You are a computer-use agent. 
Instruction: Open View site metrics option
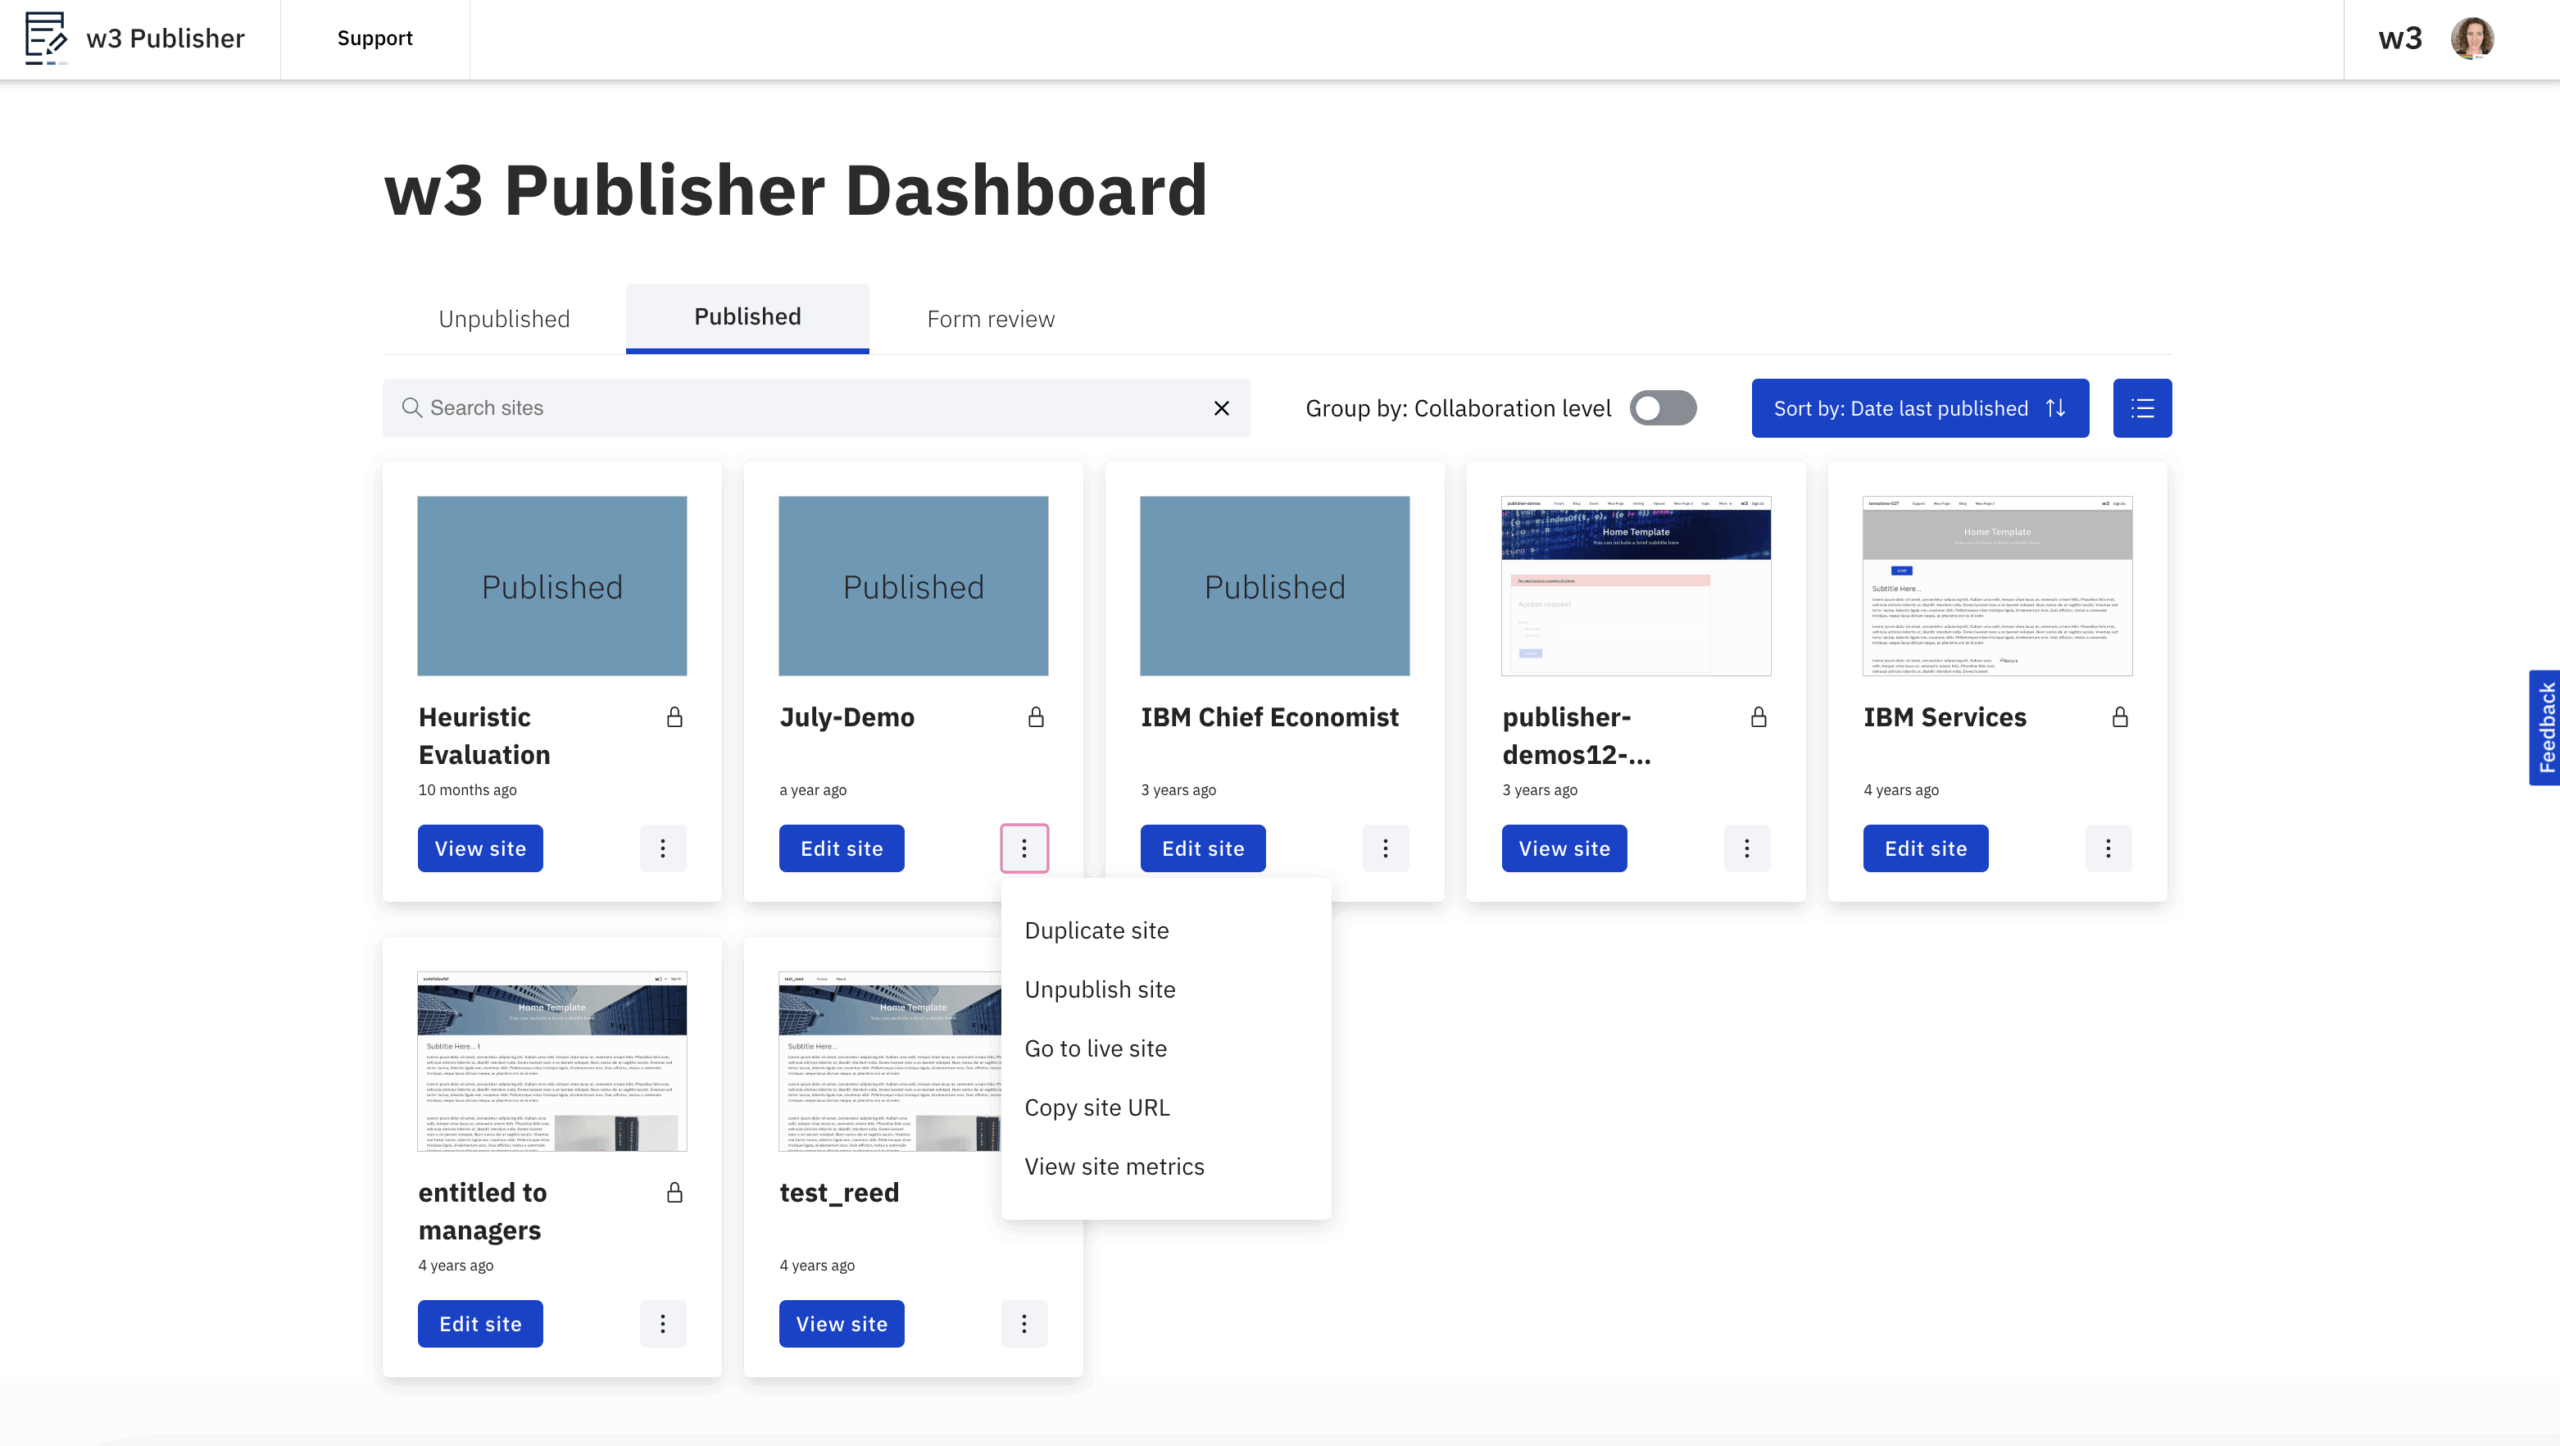pyautogui.click(x=1166, y=1166)
